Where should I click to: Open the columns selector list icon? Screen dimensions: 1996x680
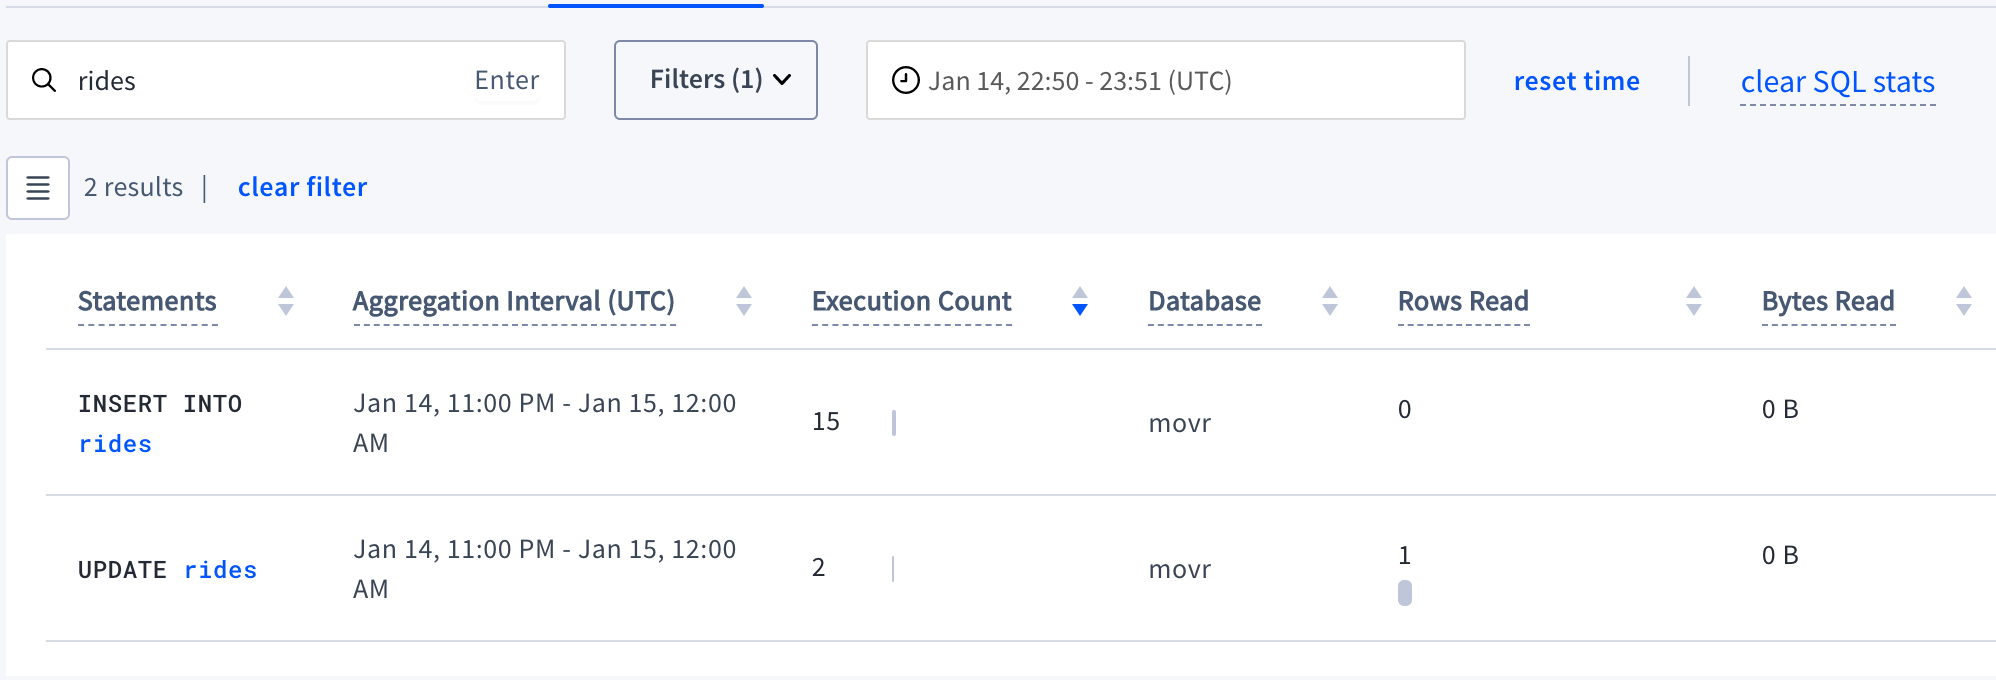point(38,188)
